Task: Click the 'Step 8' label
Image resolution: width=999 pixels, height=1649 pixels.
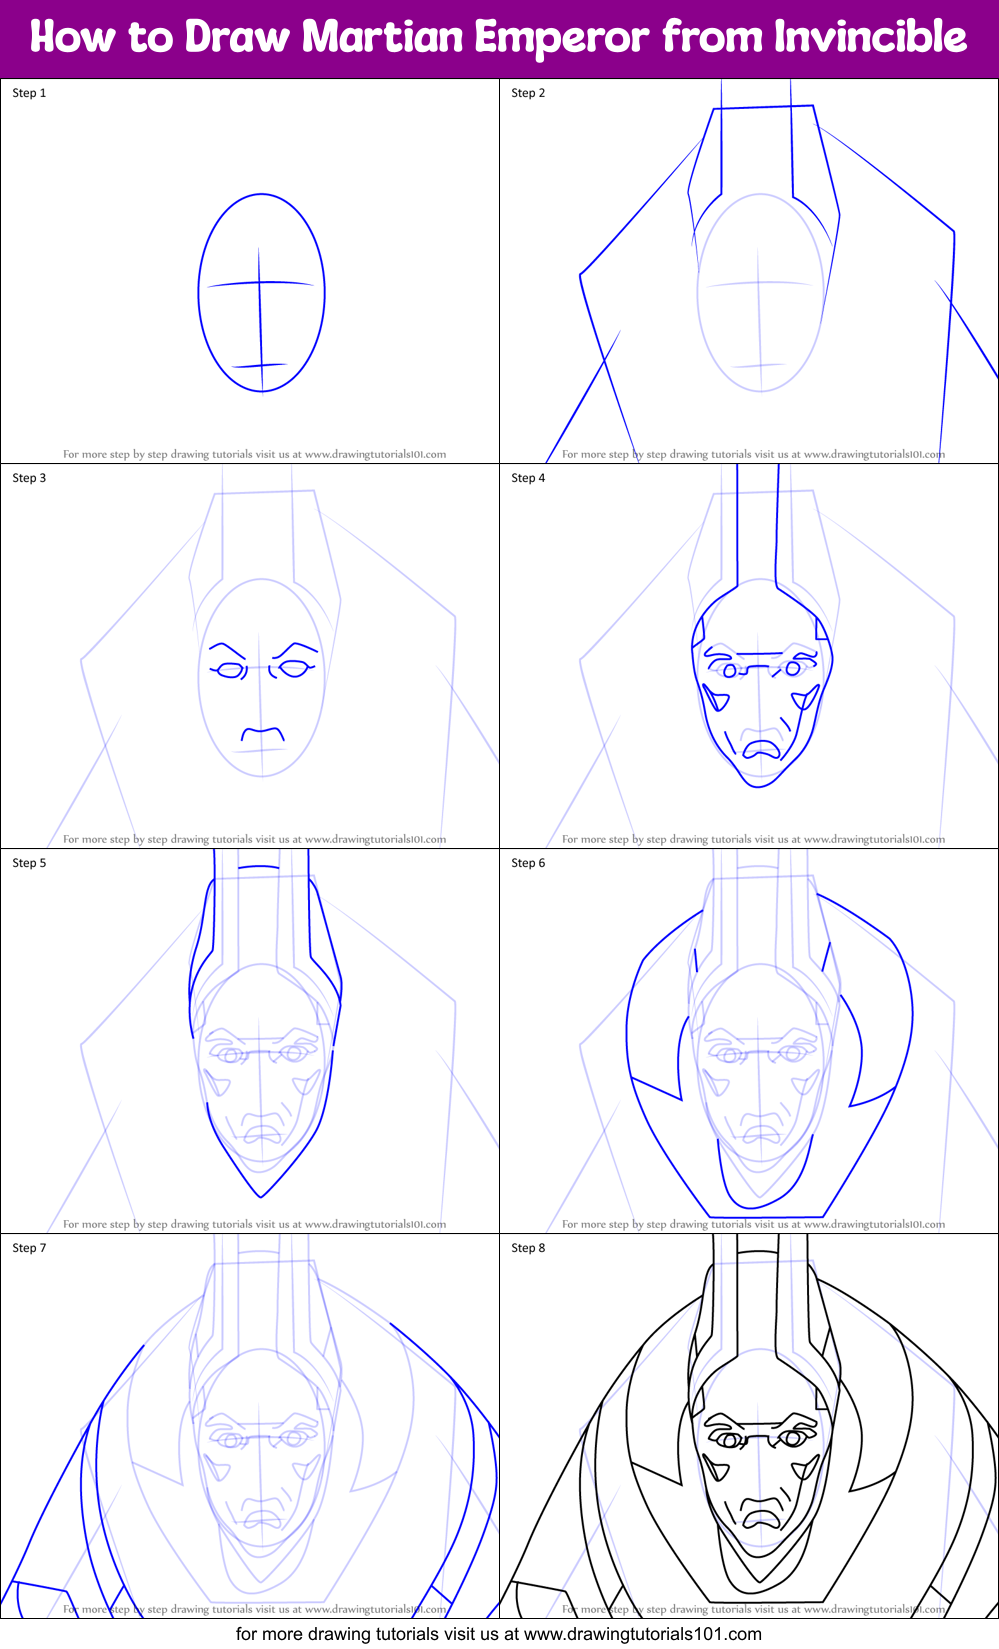Action: coord(528,1248)
